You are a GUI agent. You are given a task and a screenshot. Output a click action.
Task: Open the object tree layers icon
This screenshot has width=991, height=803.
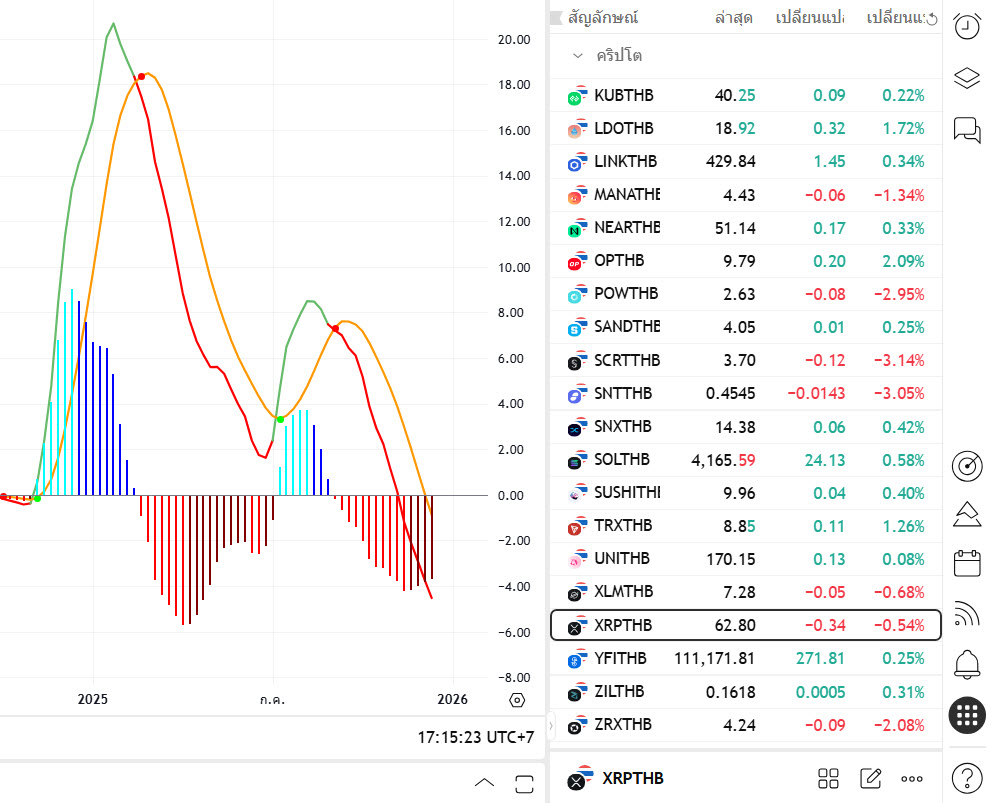966,78
